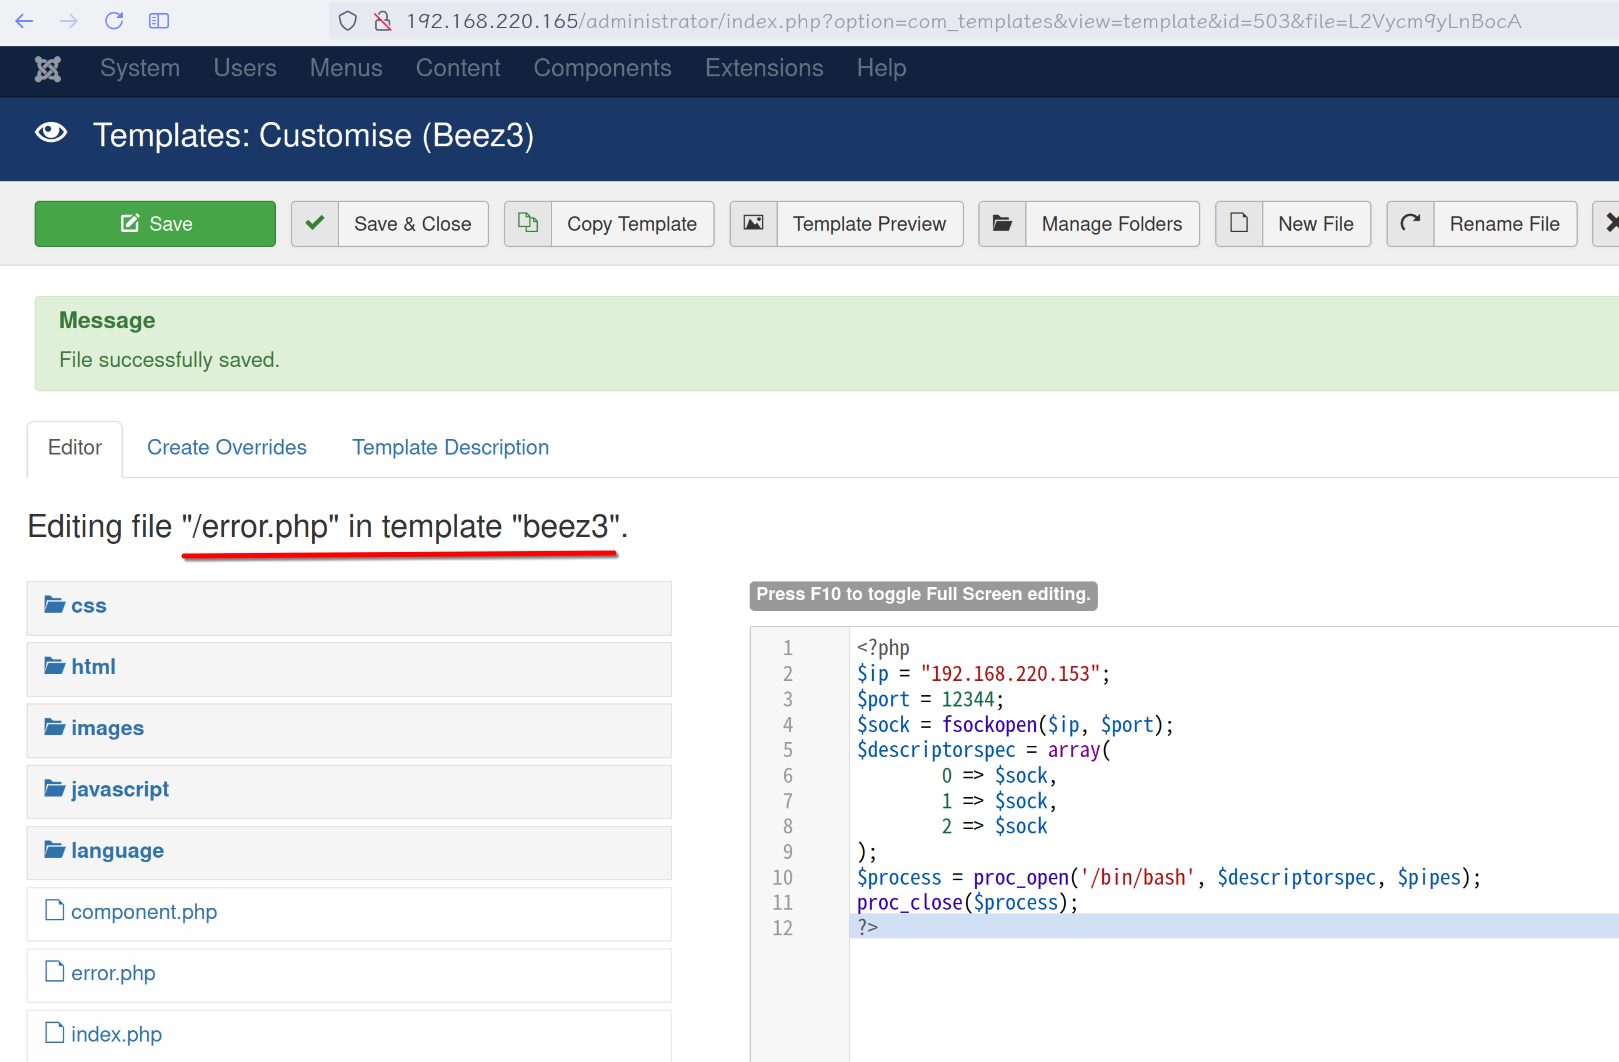Image resolution: width=1619 pixels, height=1062 pixels.
Task: Click the shield tracking protection icon
Action: point(348,21)
